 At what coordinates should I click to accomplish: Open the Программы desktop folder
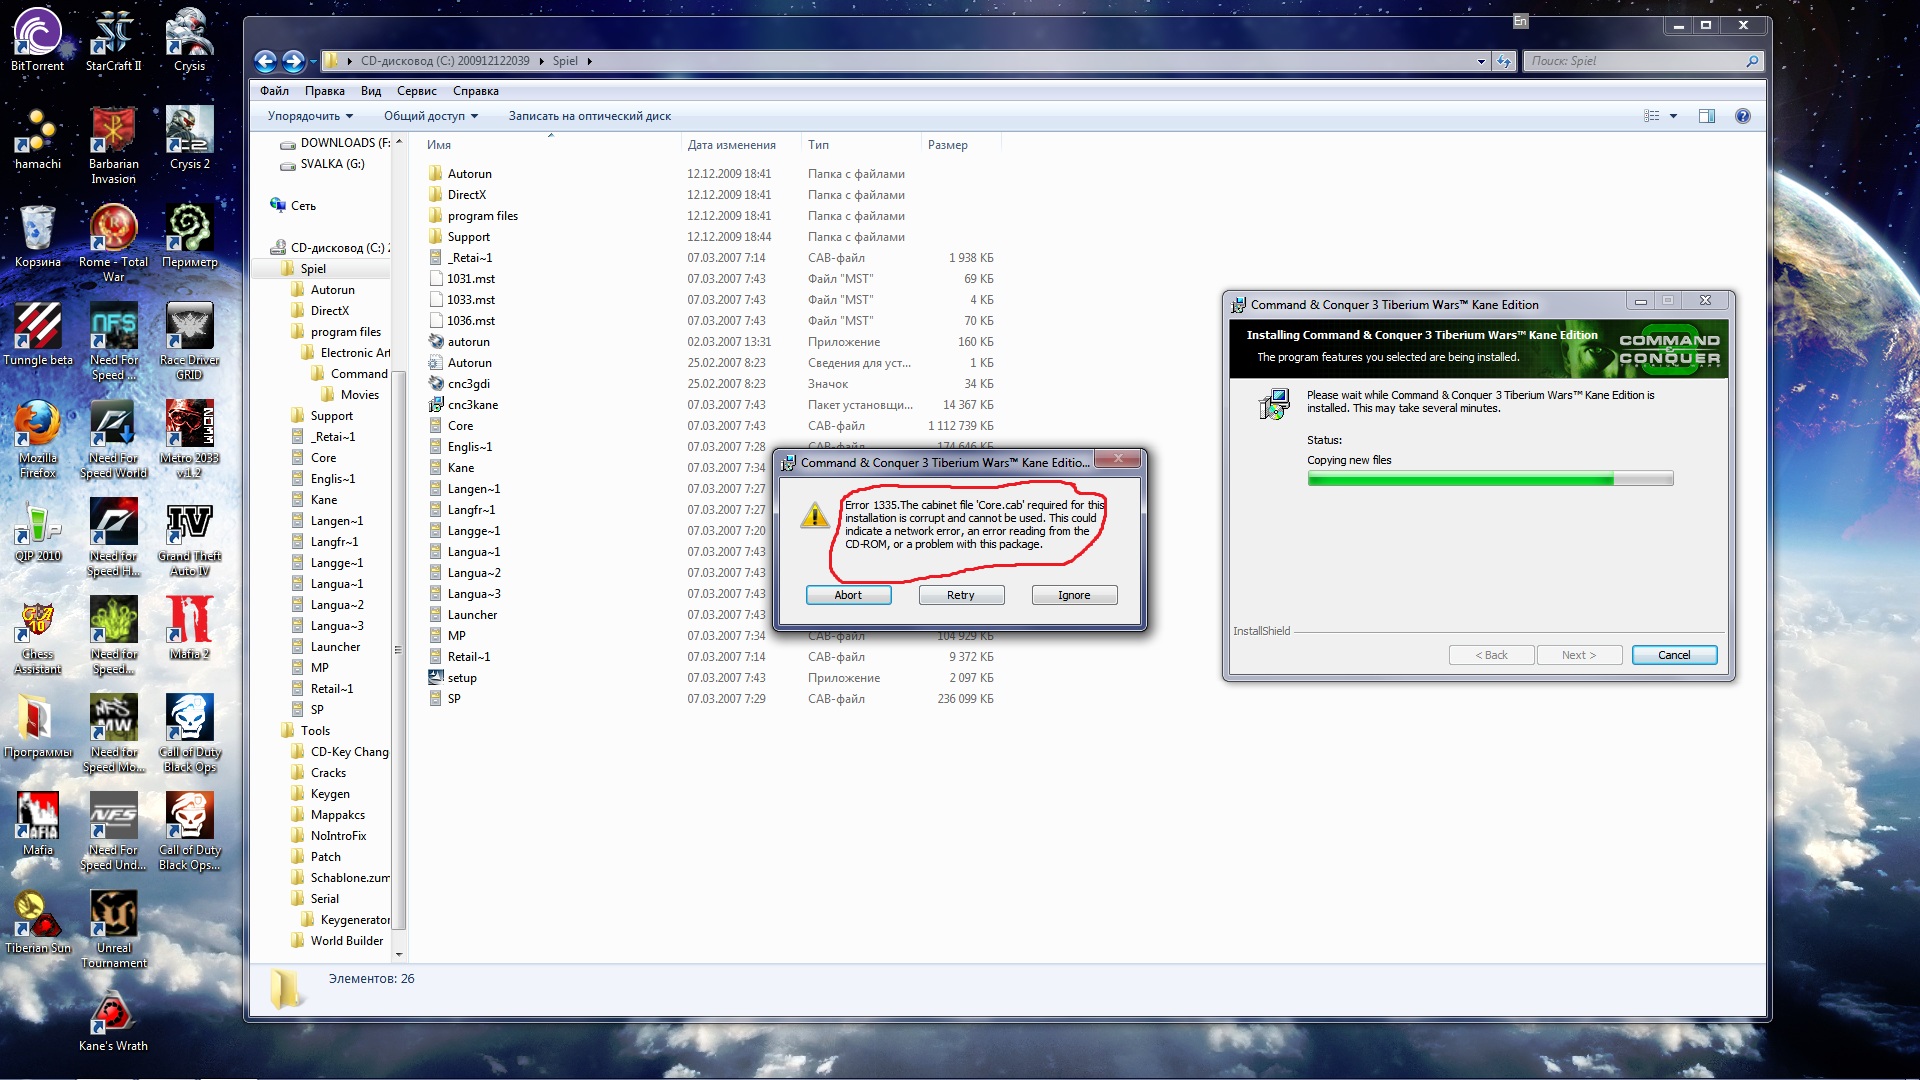tap(37, 726)
